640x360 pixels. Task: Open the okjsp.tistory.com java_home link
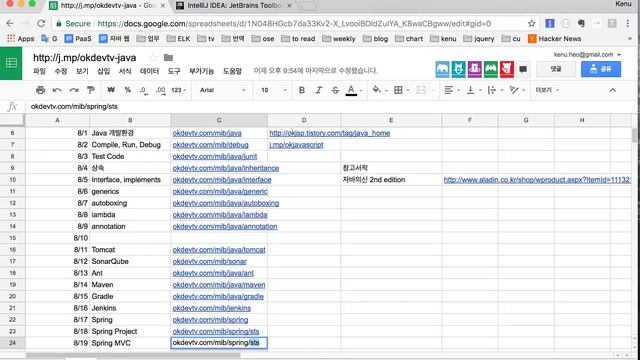coord(329,133)
